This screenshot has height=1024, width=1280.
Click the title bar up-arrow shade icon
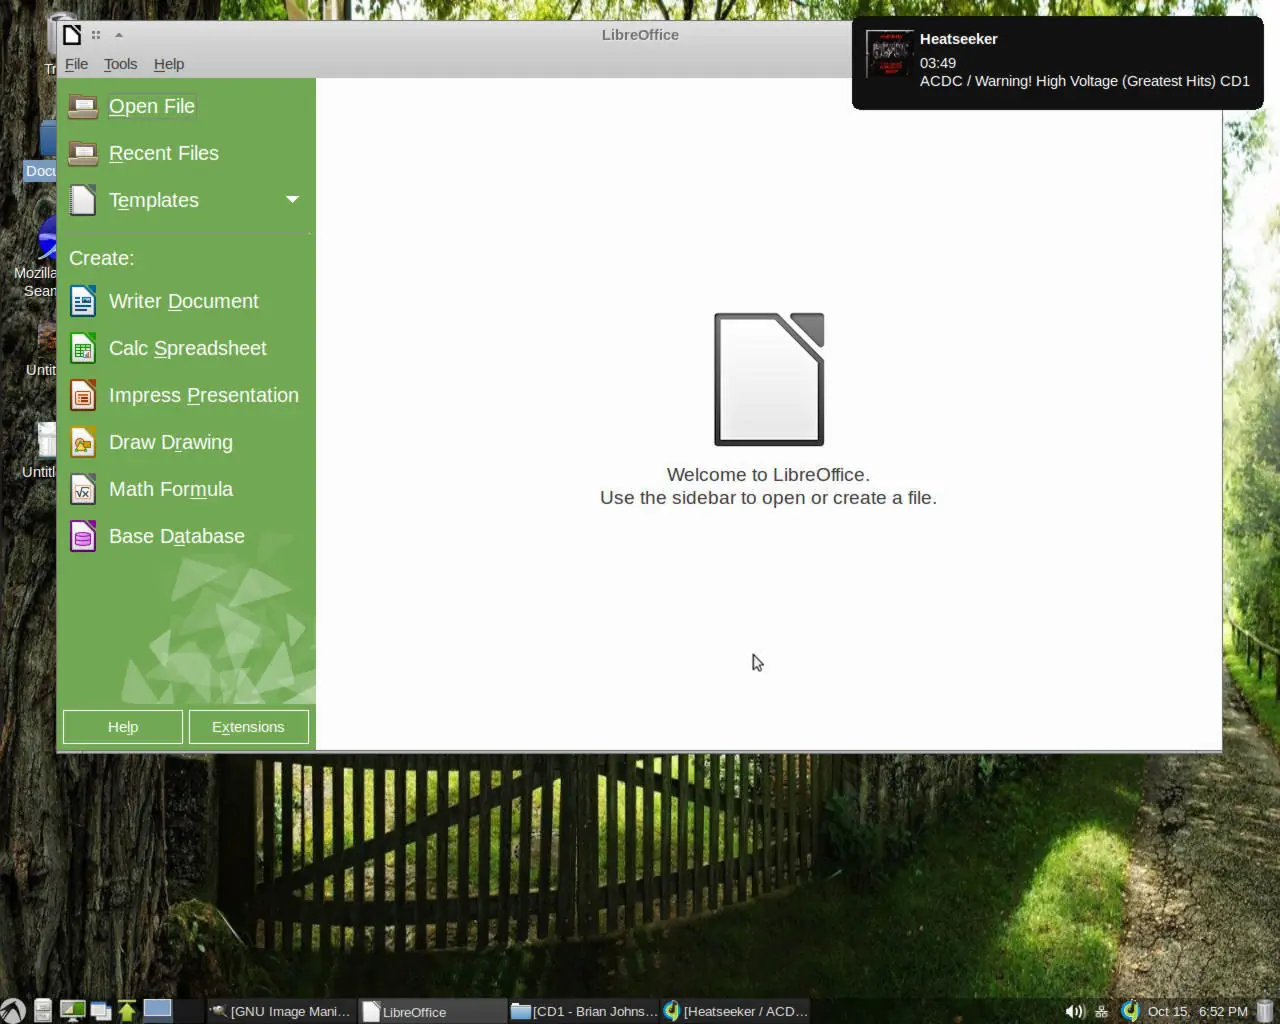coord(119,35)
